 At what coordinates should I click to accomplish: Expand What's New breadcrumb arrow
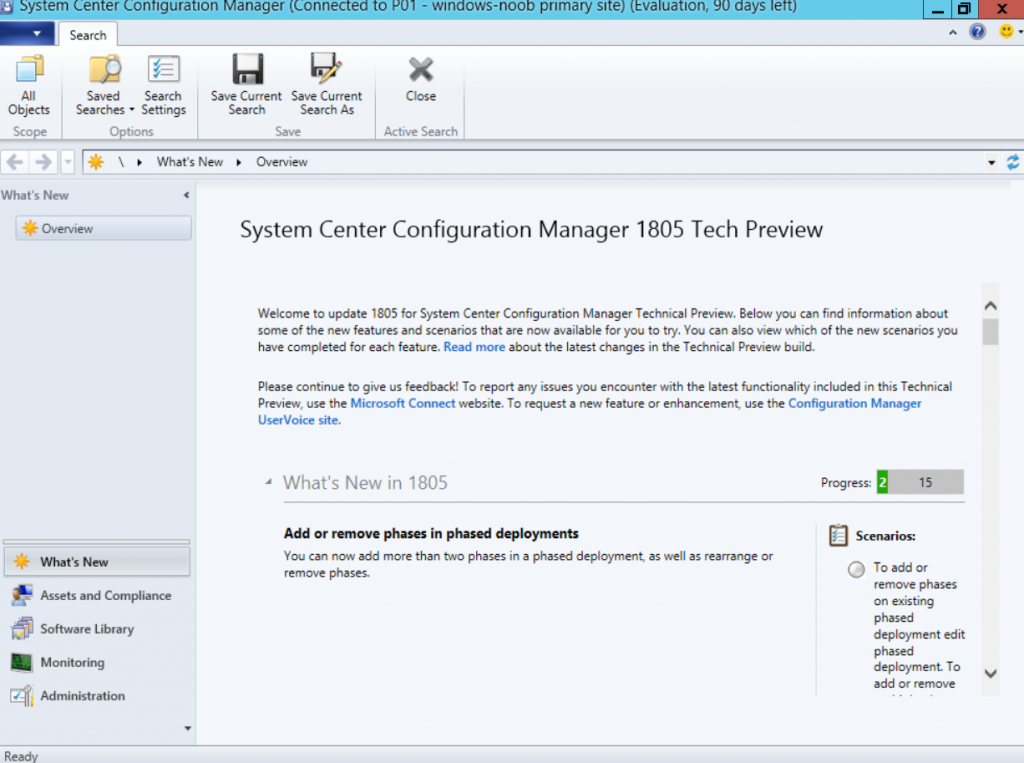click(x=239, y=162)
